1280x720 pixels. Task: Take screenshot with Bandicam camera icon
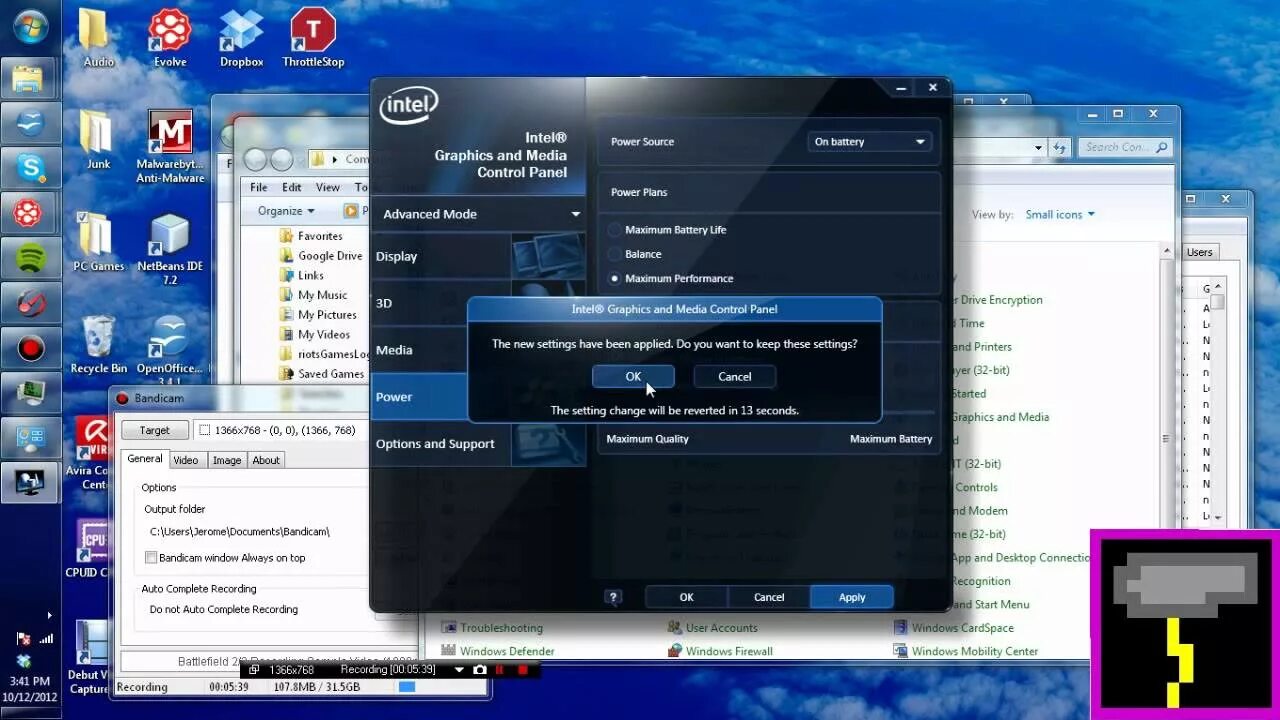pyautogui.click(x=480, y=669)
